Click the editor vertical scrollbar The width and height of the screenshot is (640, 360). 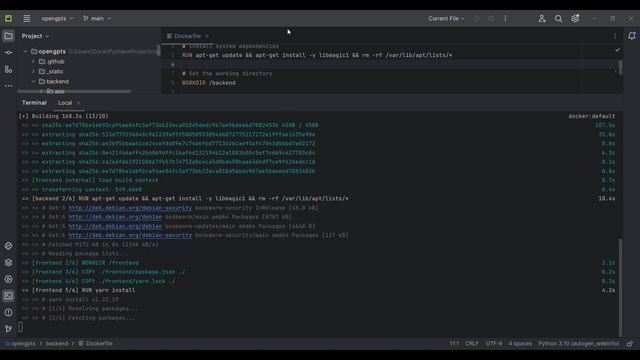(621, 67)
